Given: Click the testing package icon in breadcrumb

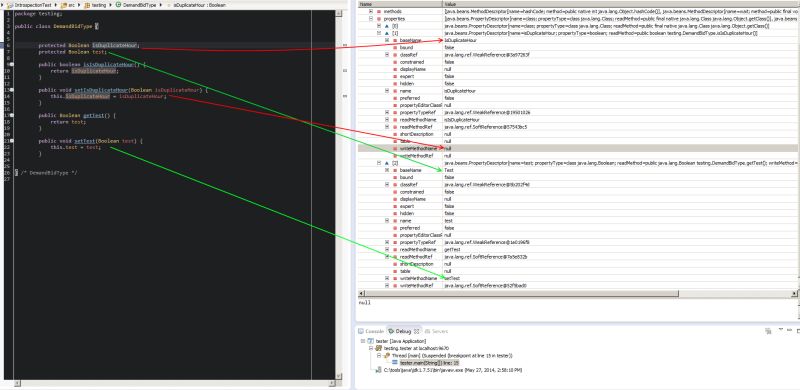Looking at the screenshot, I should click(87, 5).
